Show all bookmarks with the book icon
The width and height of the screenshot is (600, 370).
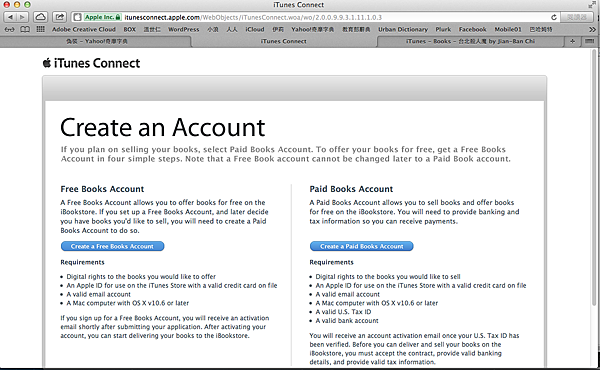25,29
